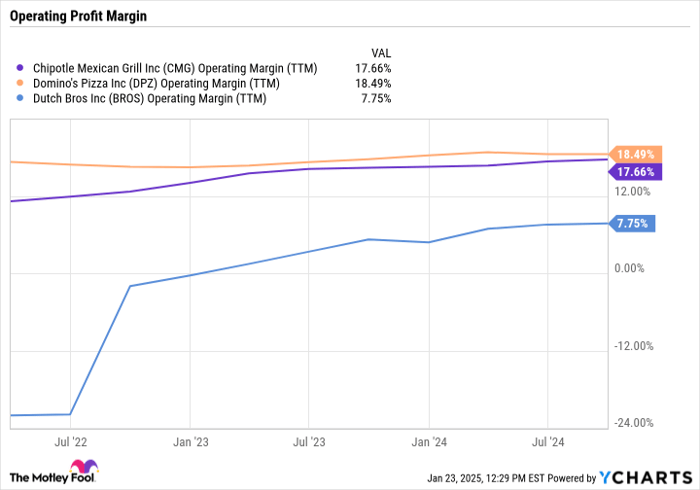Select the Chipotle Mexican Grill legend label
The image size is (700, 490).
175,68
